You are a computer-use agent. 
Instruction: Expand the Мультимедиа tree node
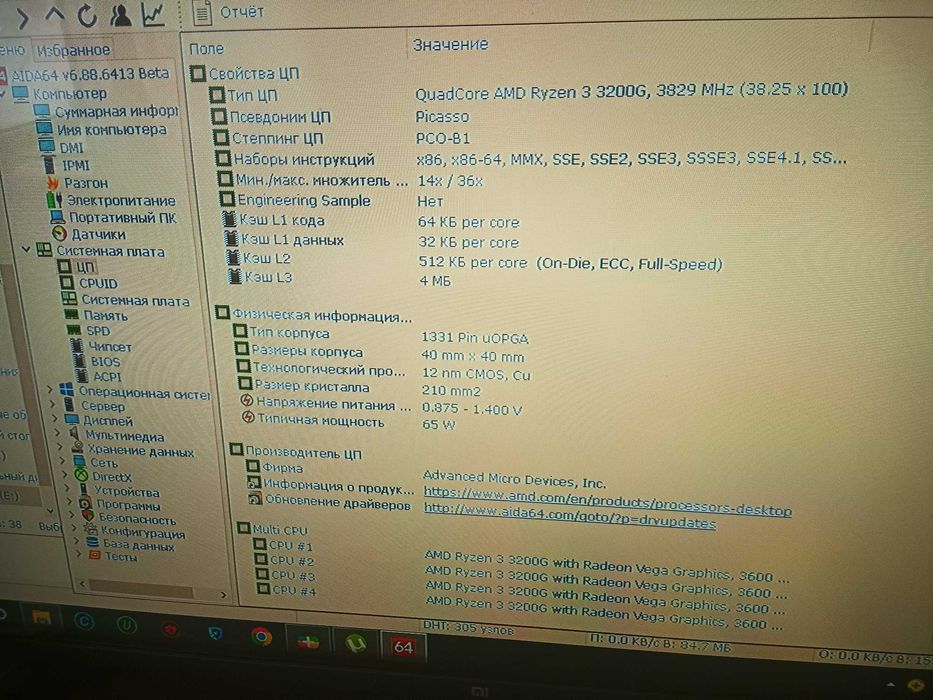[x=58, y=433]
